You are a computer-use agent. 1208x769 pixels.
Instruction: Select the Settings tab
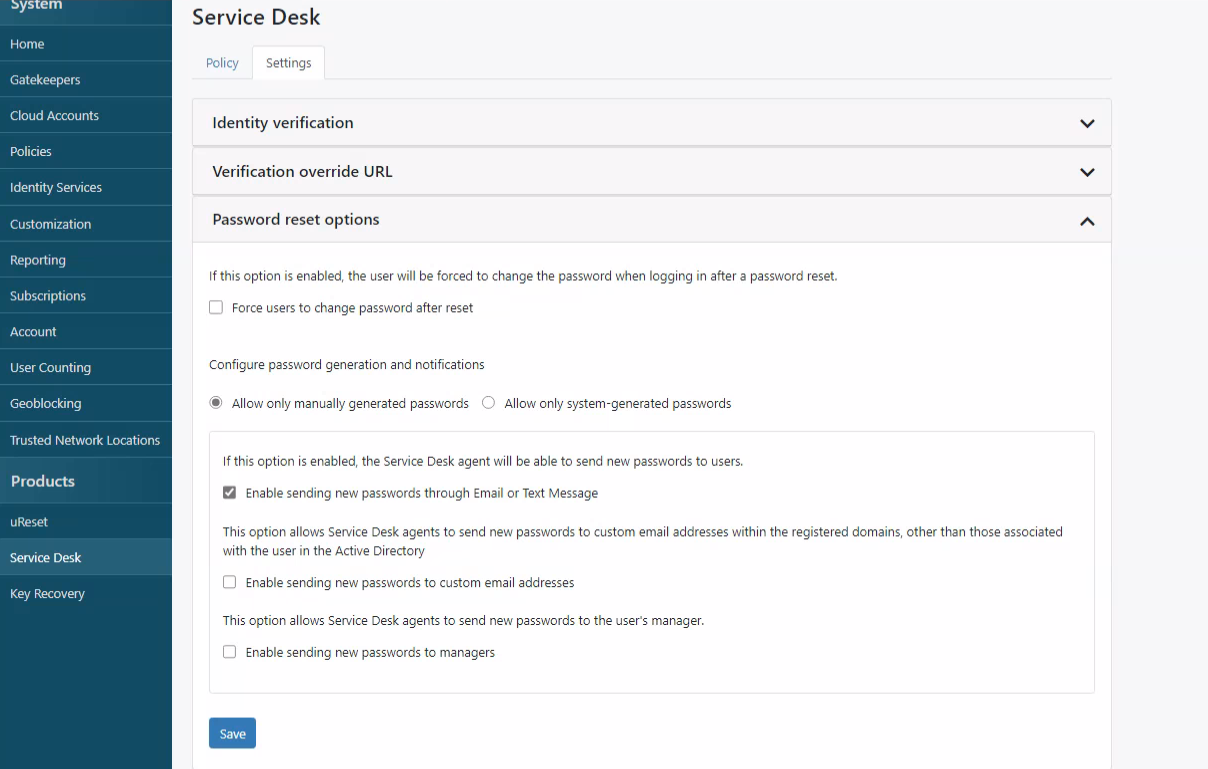pos(288,63)
